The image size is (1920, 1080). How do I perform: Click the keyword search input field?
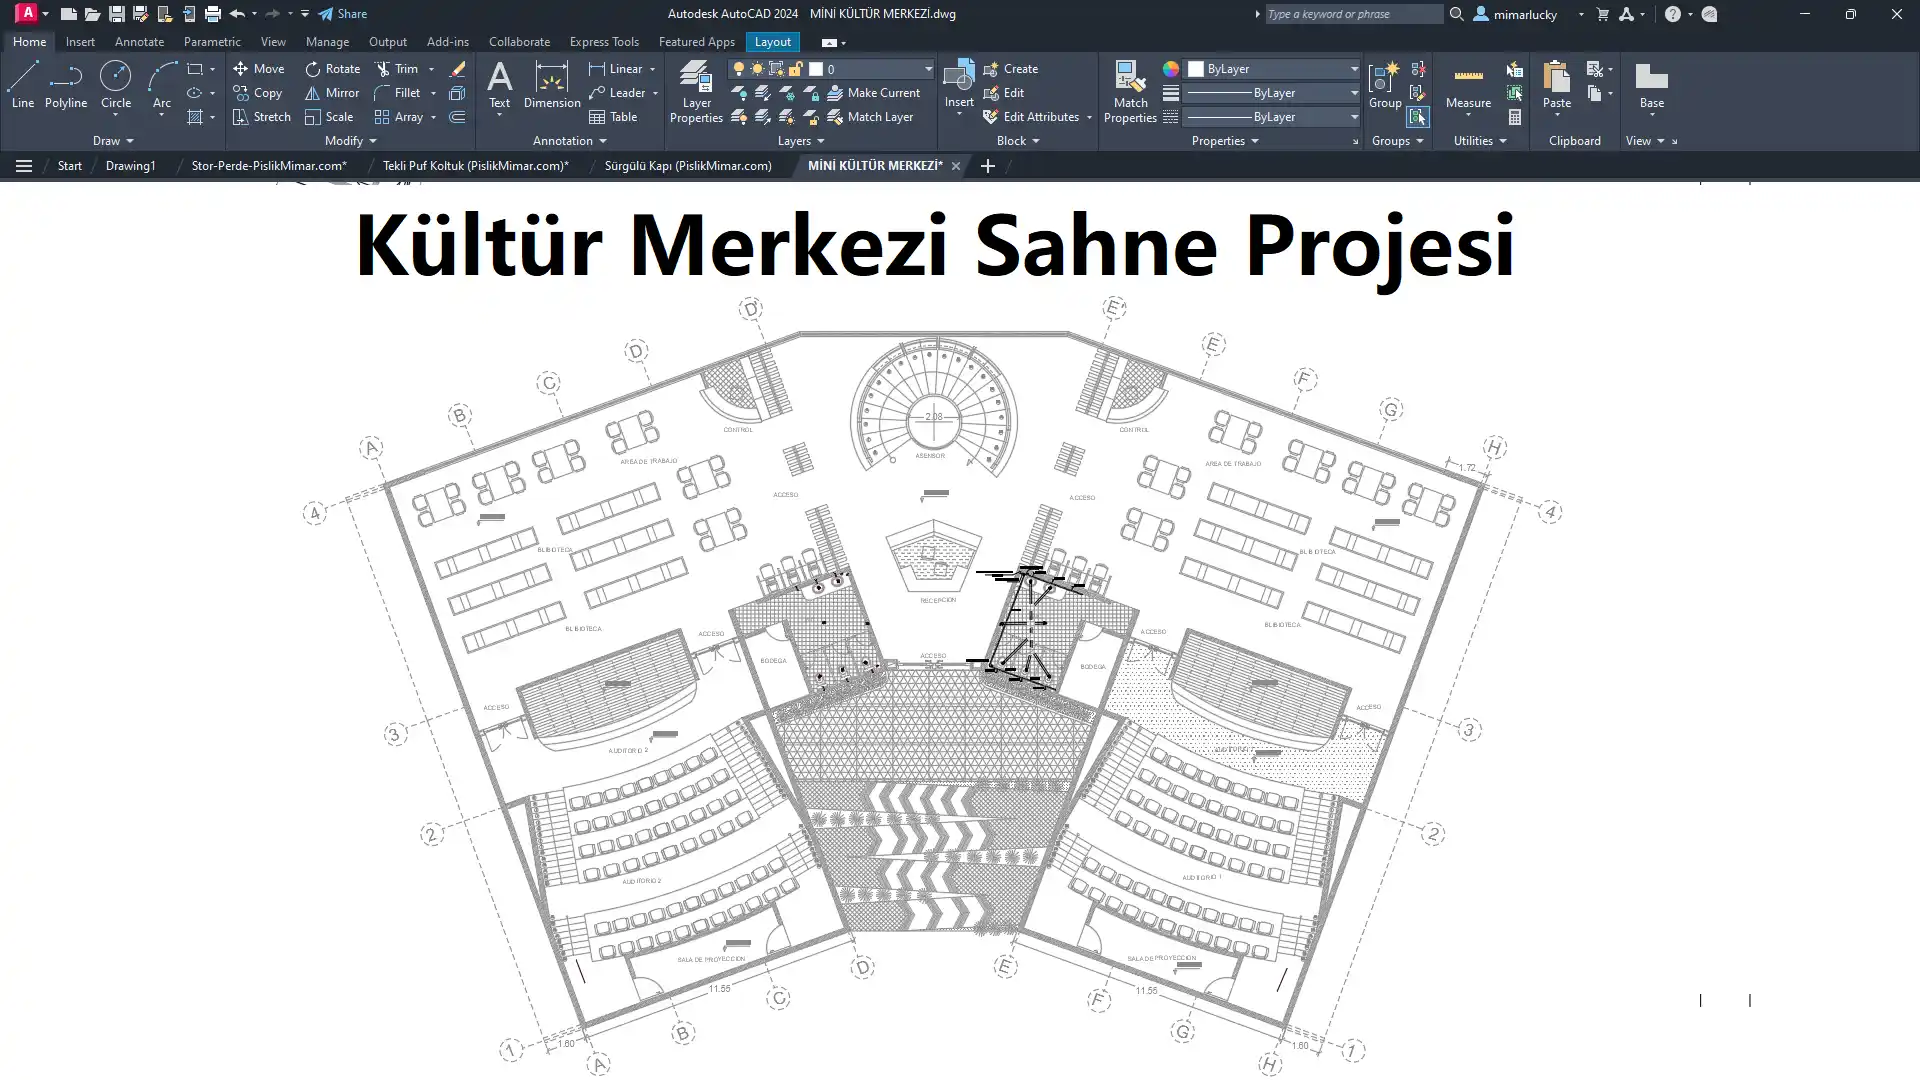1352,14
